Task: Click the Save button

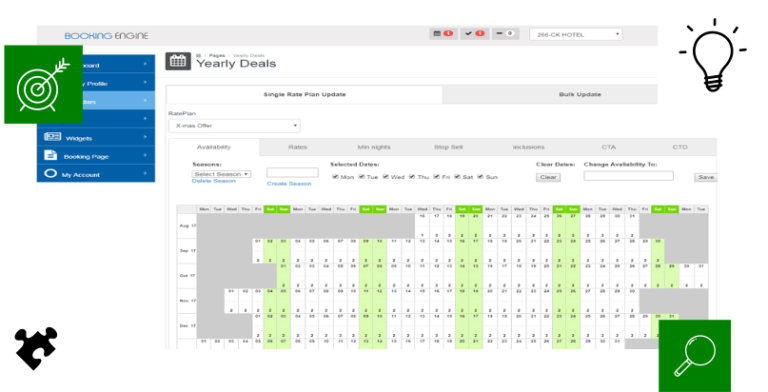Action: coord(706,177)
